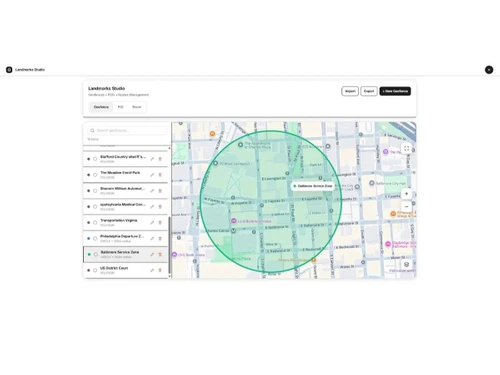Click the list scrollbar down arrow
Viewport: 500px width, 375px height.
pyautogui.click(x=169, y=276)
